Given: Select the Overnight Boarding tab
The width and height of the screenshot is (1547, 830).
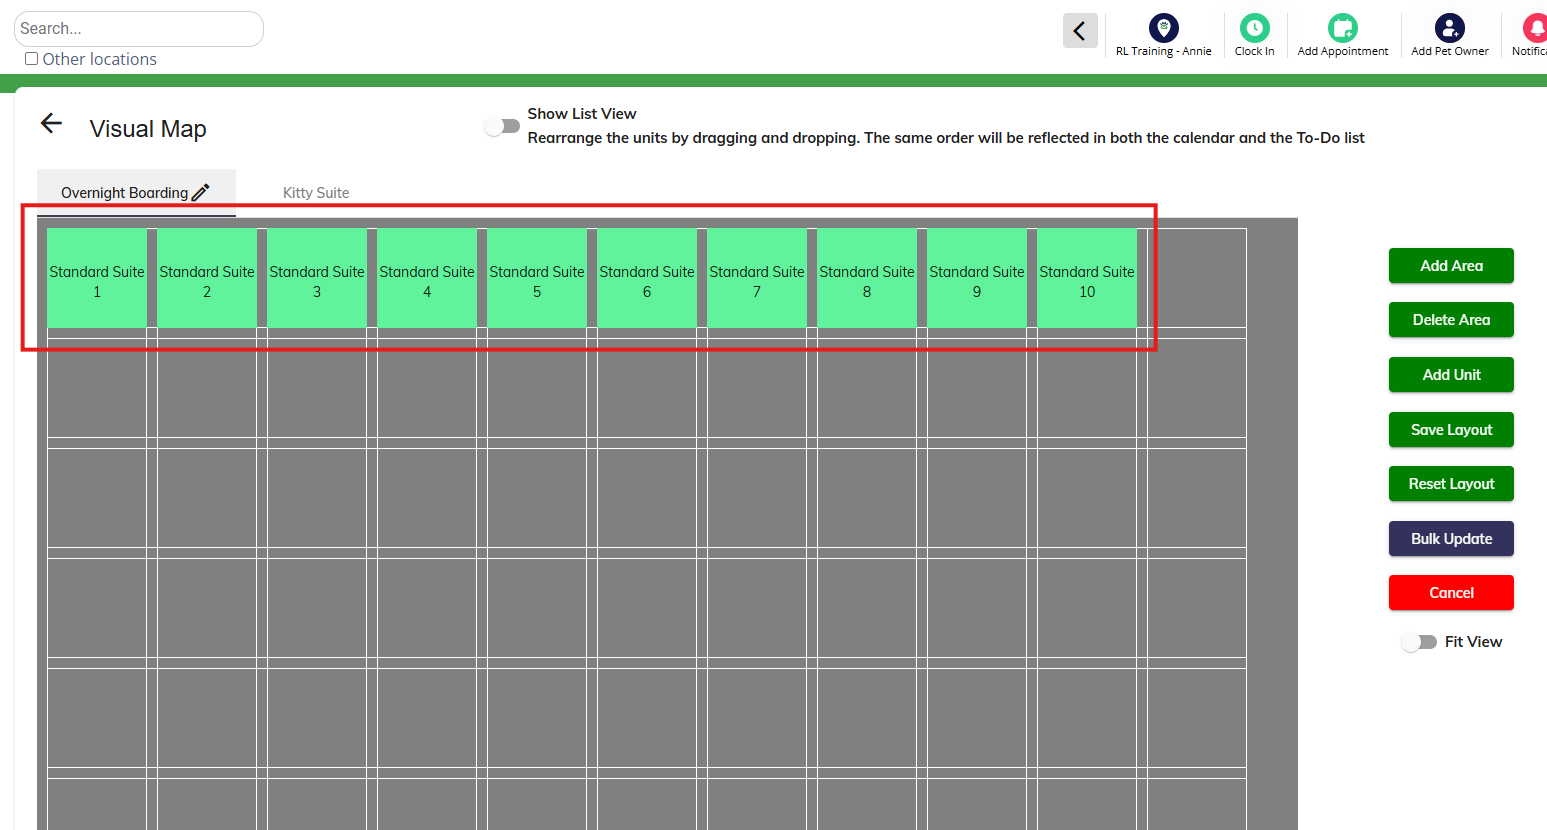Looking at the screenshot, I should (136, 192).
